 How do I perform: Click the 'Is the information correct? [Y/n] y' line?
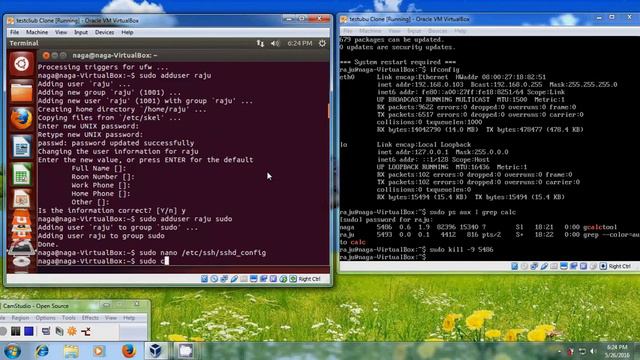(111, 211)
